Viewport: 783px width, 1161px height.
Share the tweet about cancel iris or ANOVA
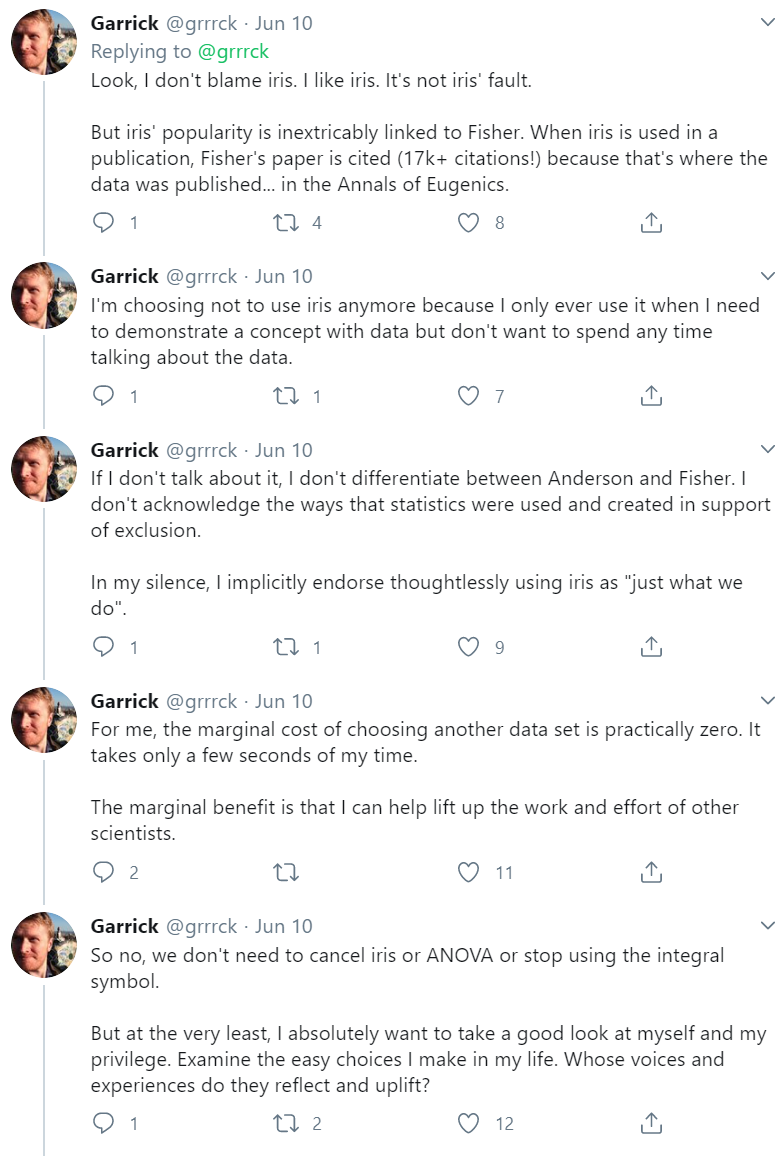650,1123
